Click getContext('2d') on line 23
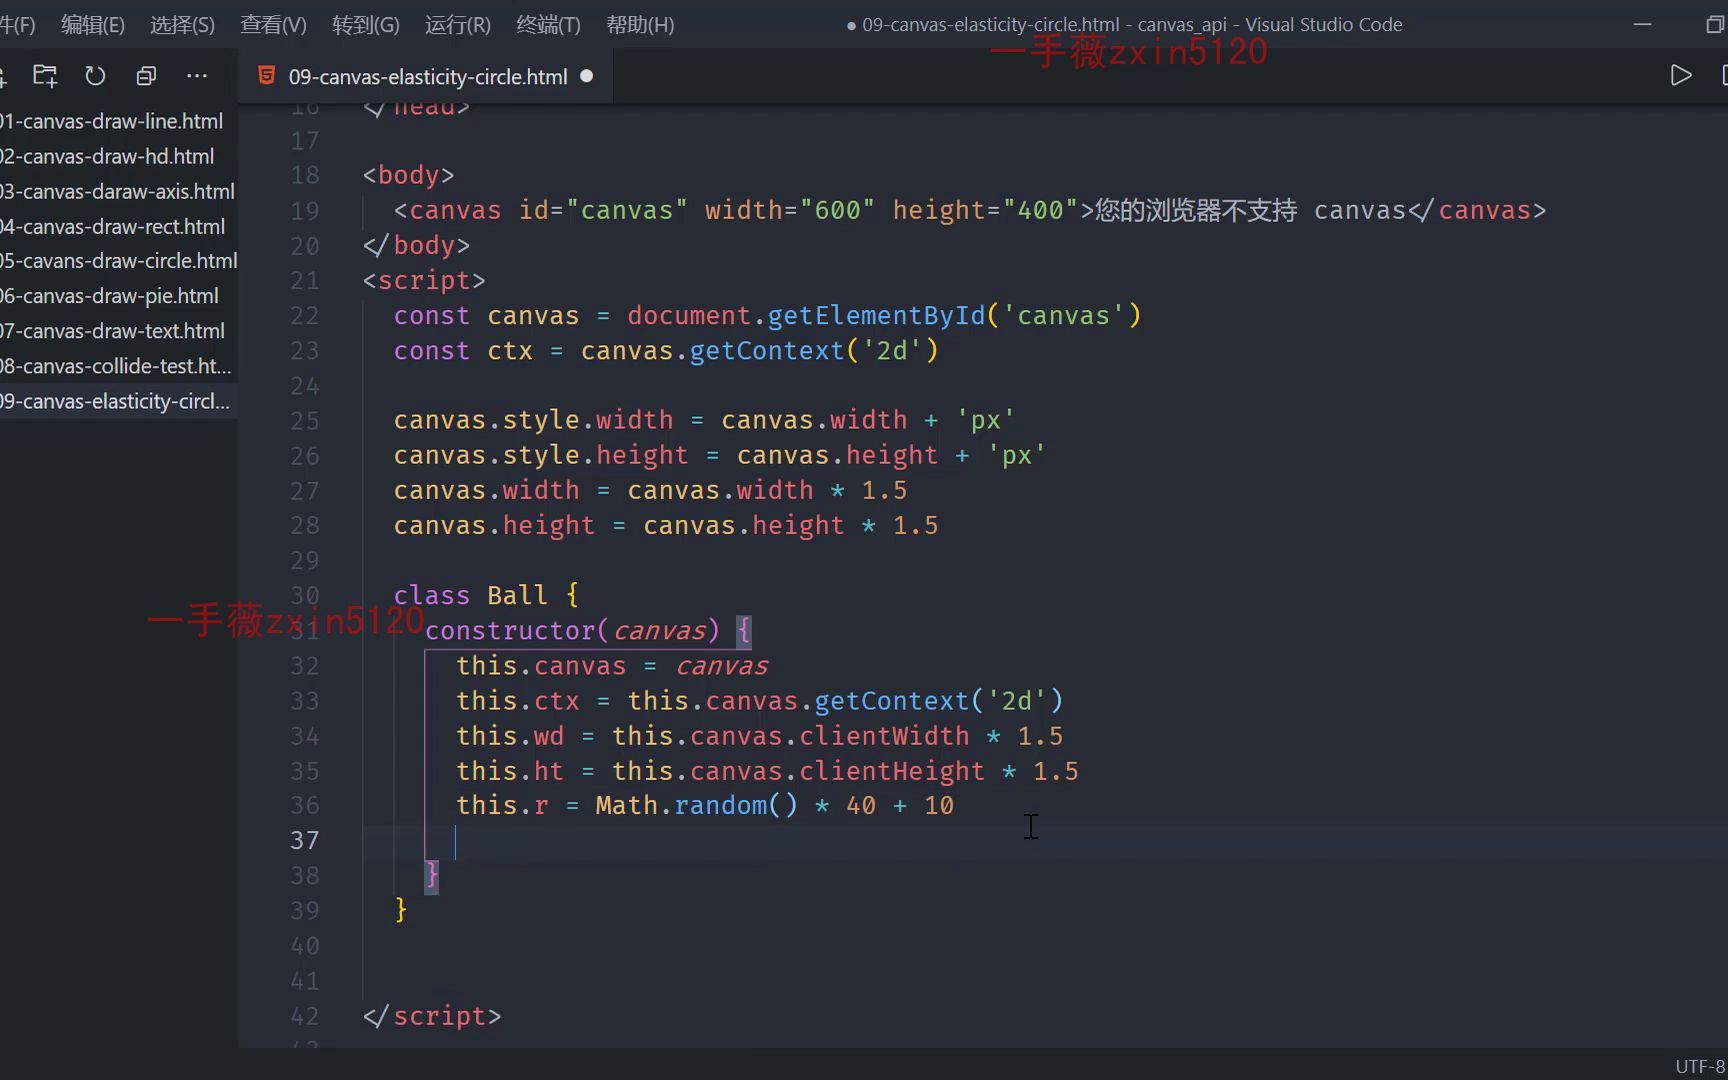This screenshot has width=1728, height=1080. pyautogui.click(x=814, y=351)
